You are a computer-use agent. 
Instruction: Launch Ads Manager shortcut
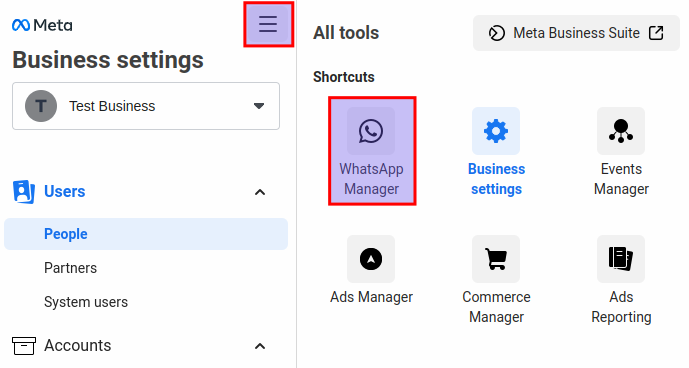[x=371, y=270]
